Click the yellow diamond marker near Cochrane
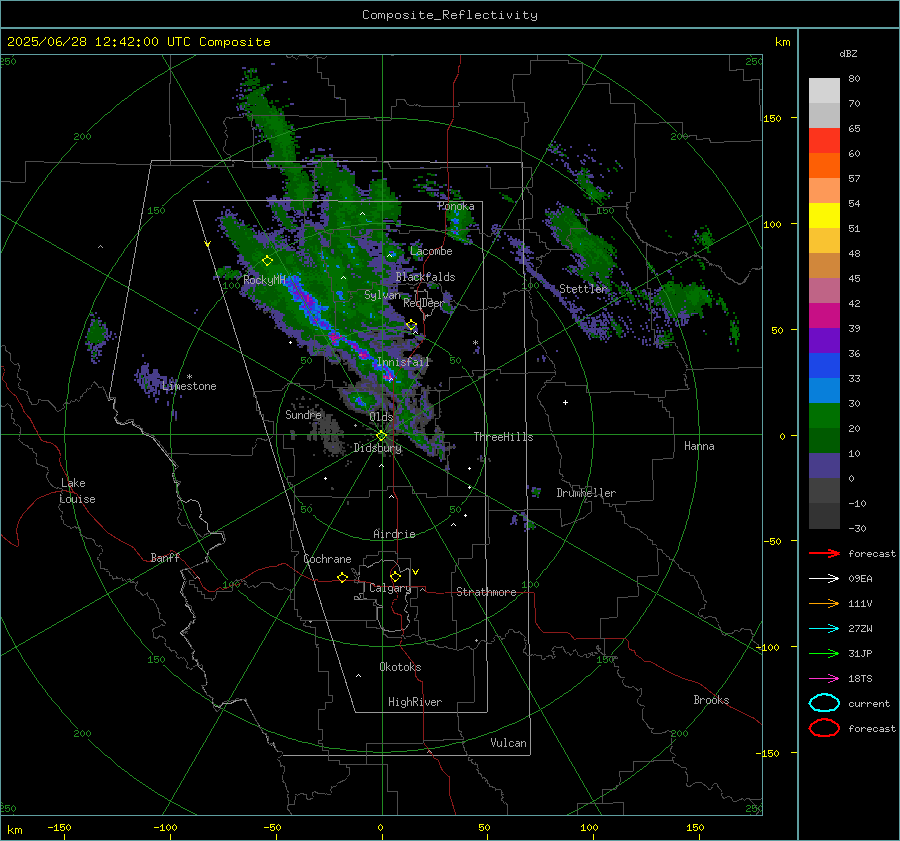900x841 pixels. click(x=342, y=577)
